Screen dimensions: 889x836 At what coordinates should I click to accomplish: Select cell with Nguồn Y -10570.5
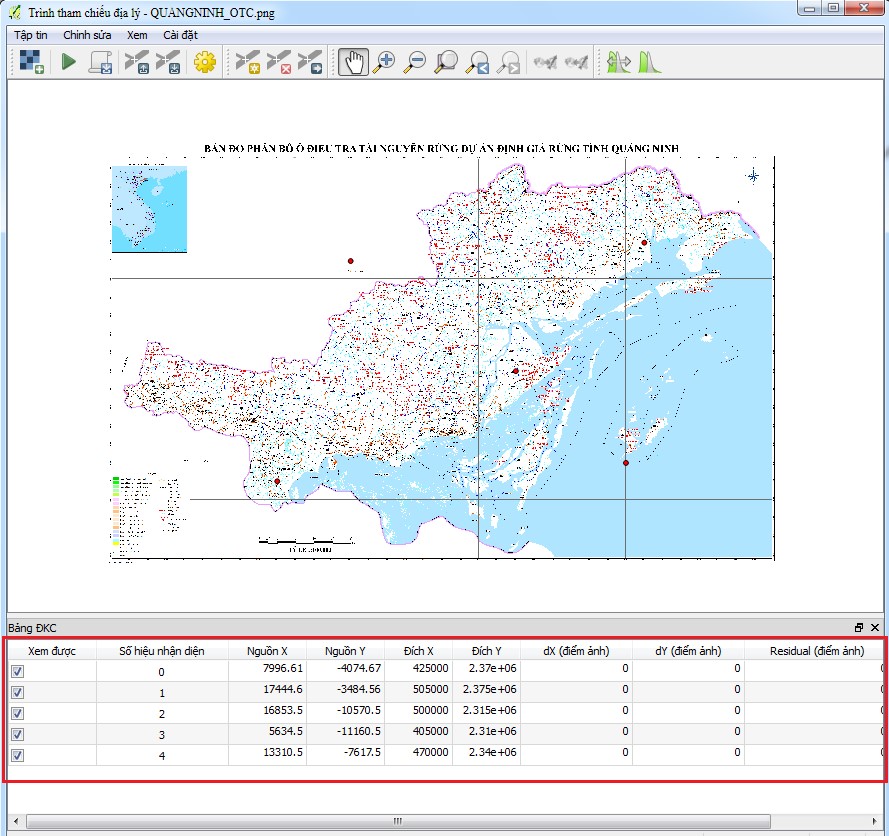click(x=345, y=710)
